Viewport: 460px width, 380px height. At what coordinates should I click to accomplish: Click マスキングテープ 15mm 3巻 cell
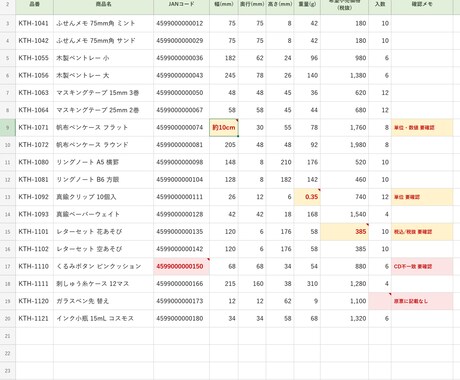pyautogui.click(x=103, y=93)
